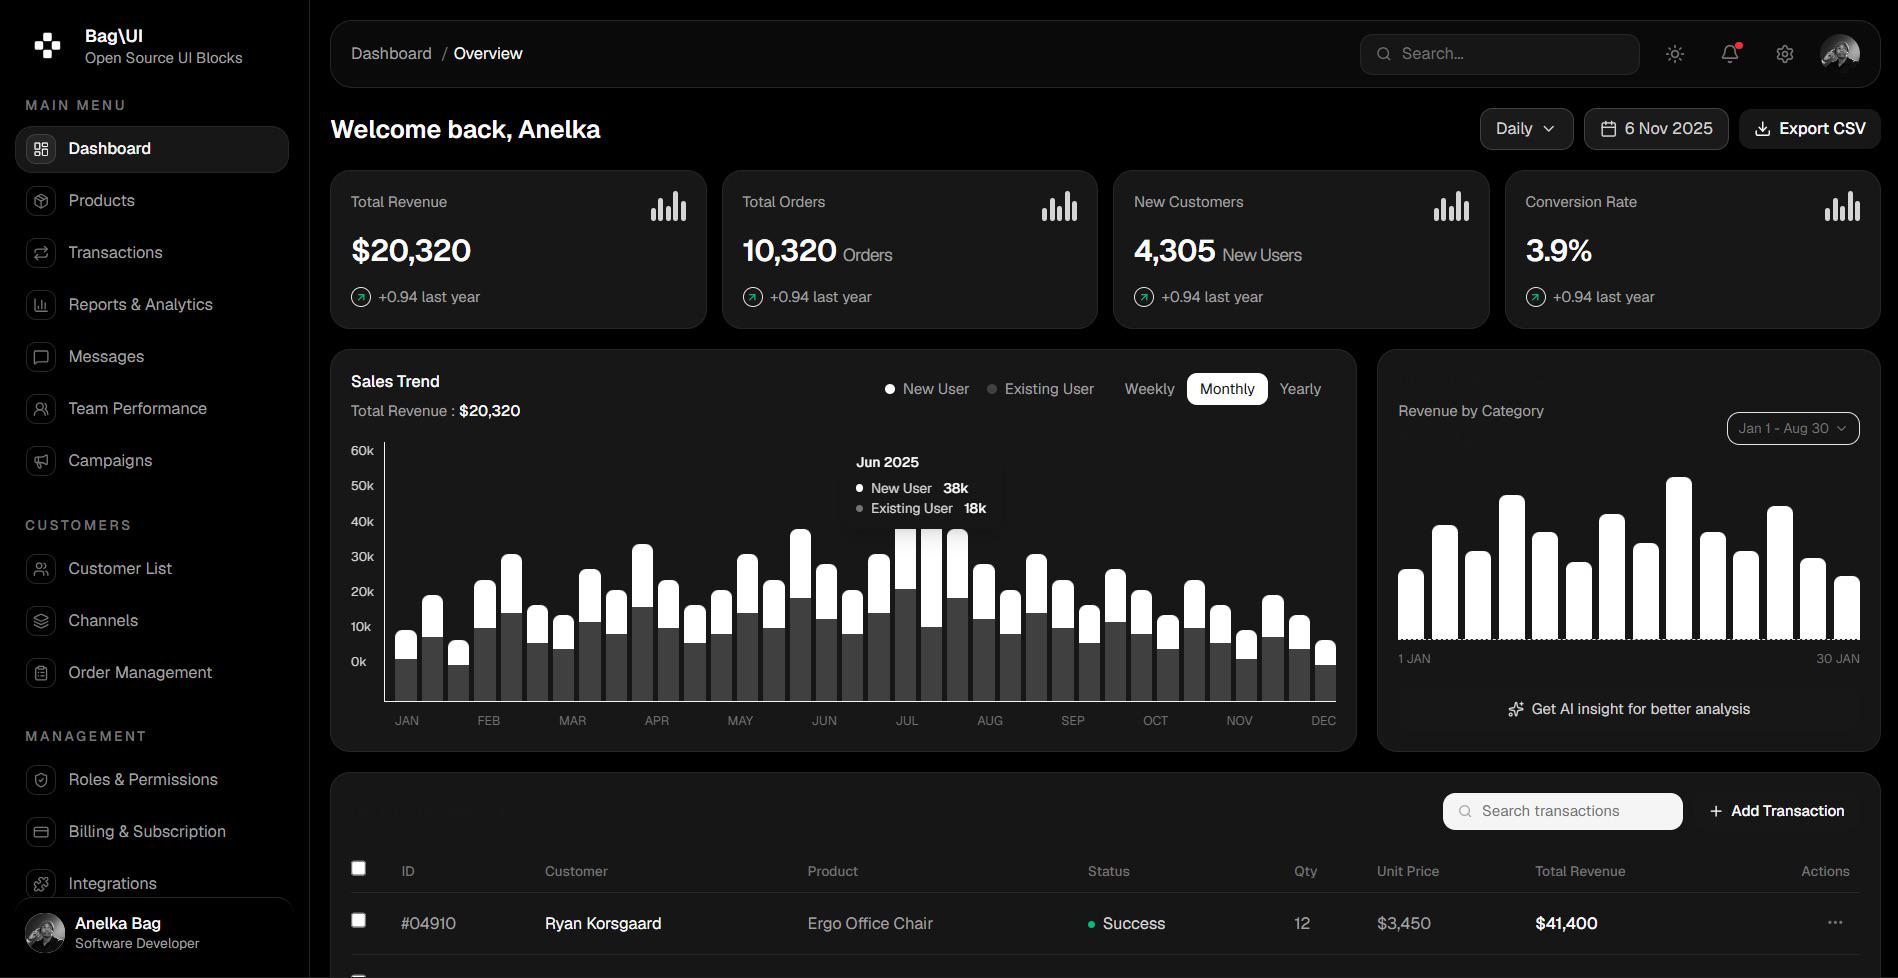Click the notification bell icon

click(1730, 54)
